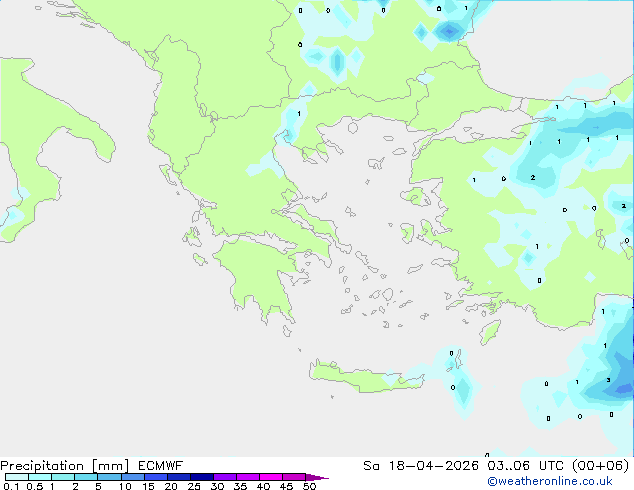
Task: Click the legend label 50
Action: coord(309,486)
